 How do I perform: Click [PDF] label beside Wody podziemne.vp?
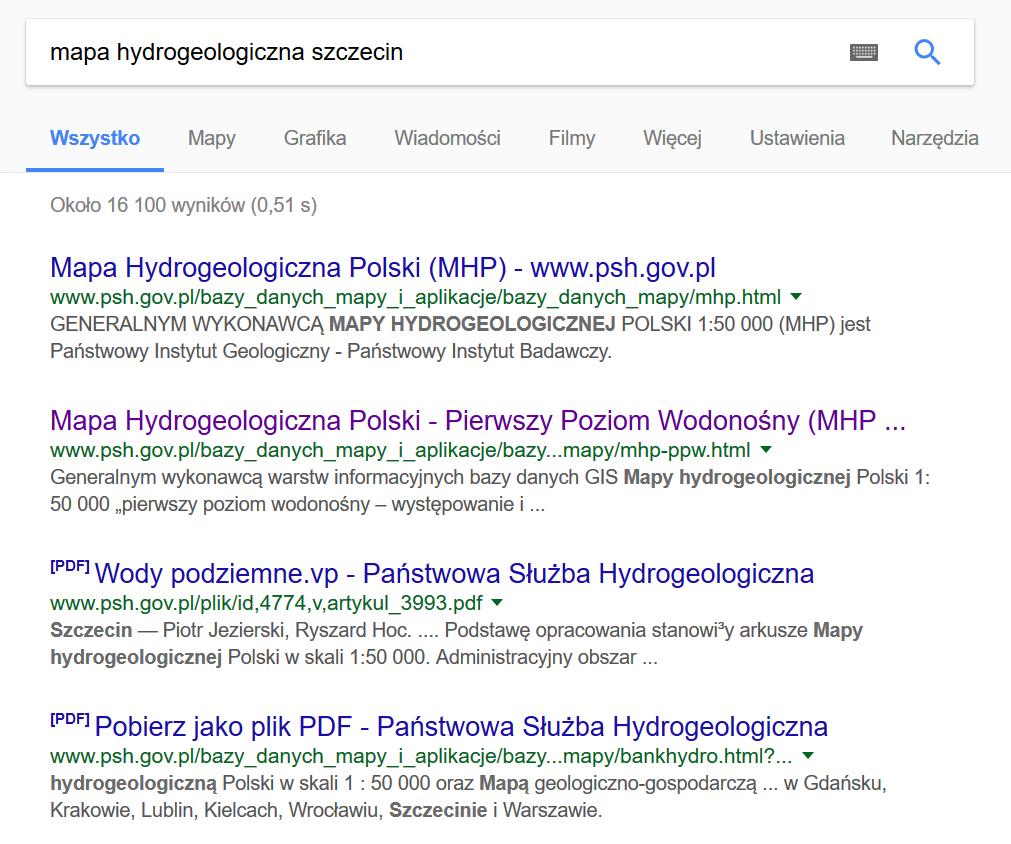tap(70, 566)
